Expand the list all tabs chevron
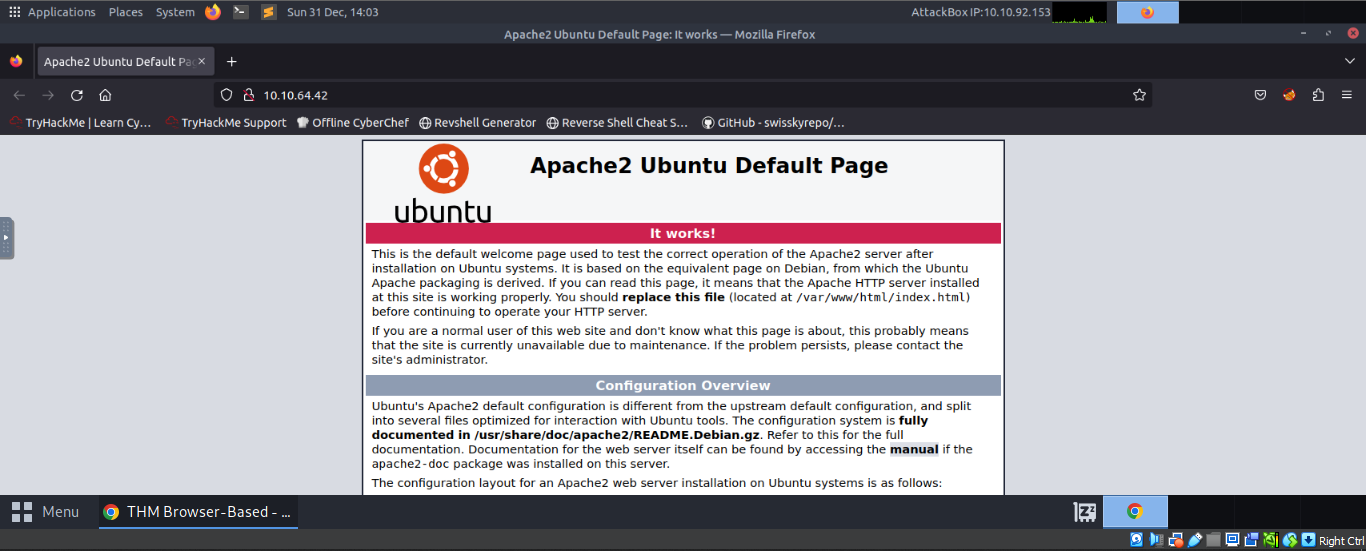 pyautogui.click(x=1350, y=61)
